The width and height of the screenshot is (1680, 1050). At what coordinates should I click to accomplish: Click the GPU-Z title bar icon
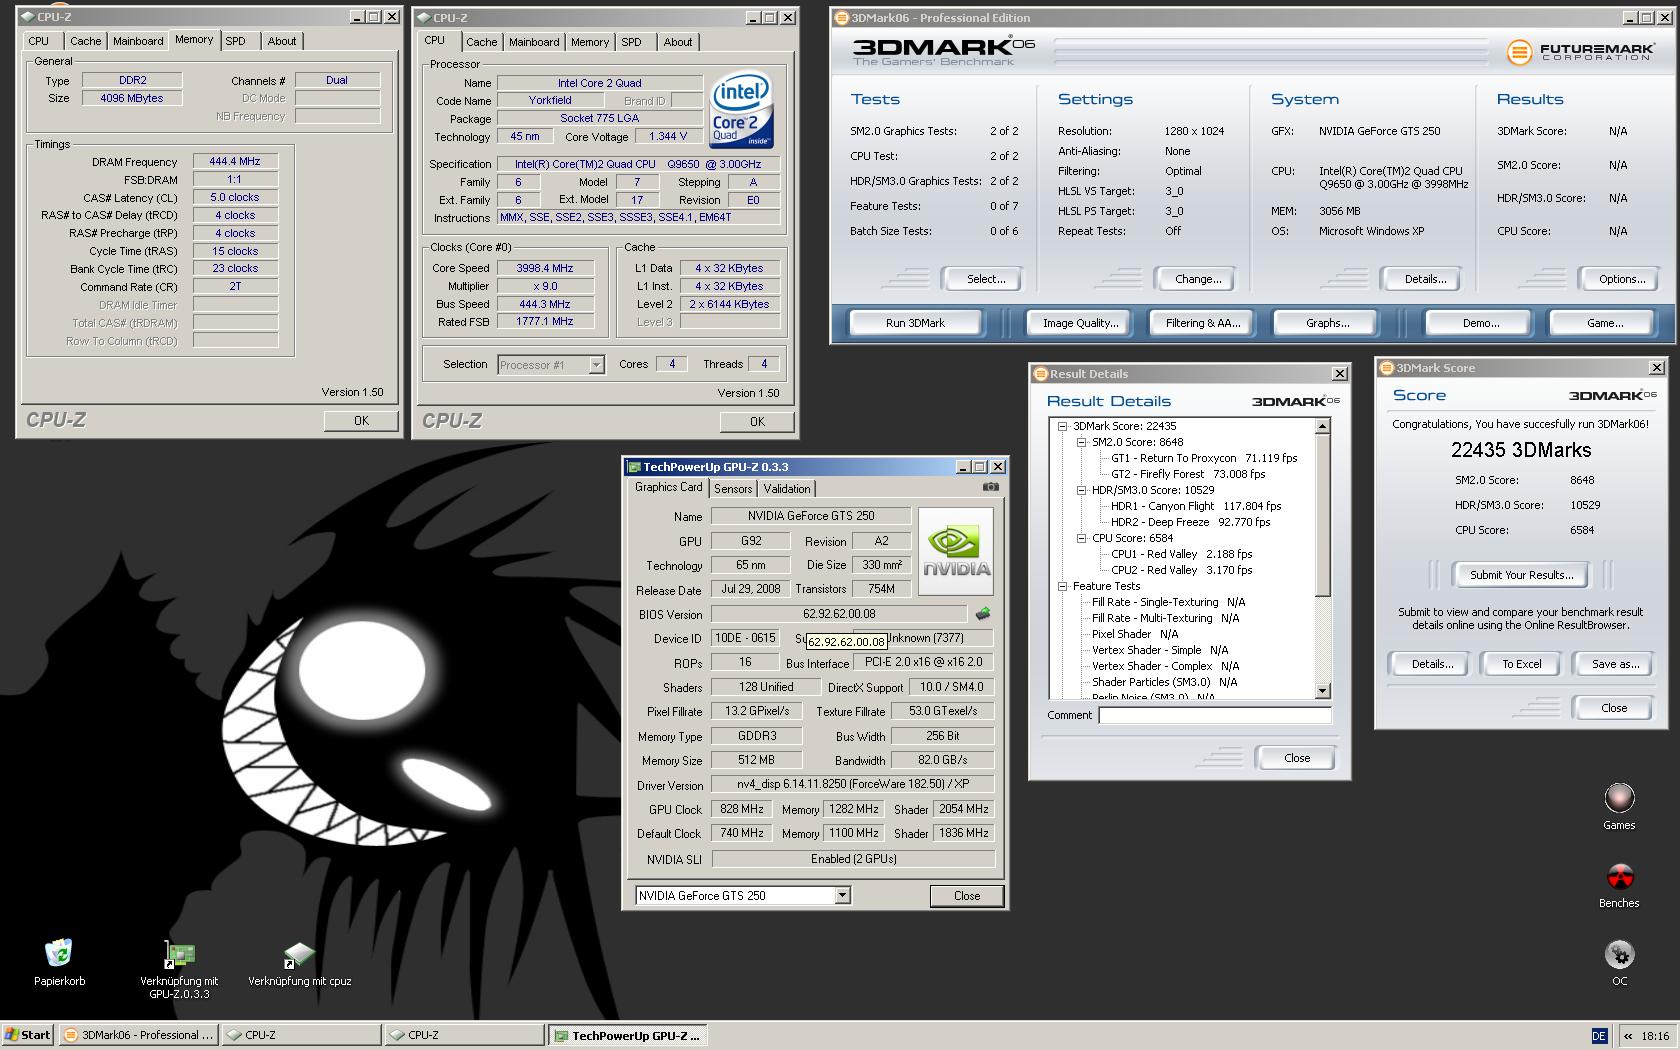point(633,467)
